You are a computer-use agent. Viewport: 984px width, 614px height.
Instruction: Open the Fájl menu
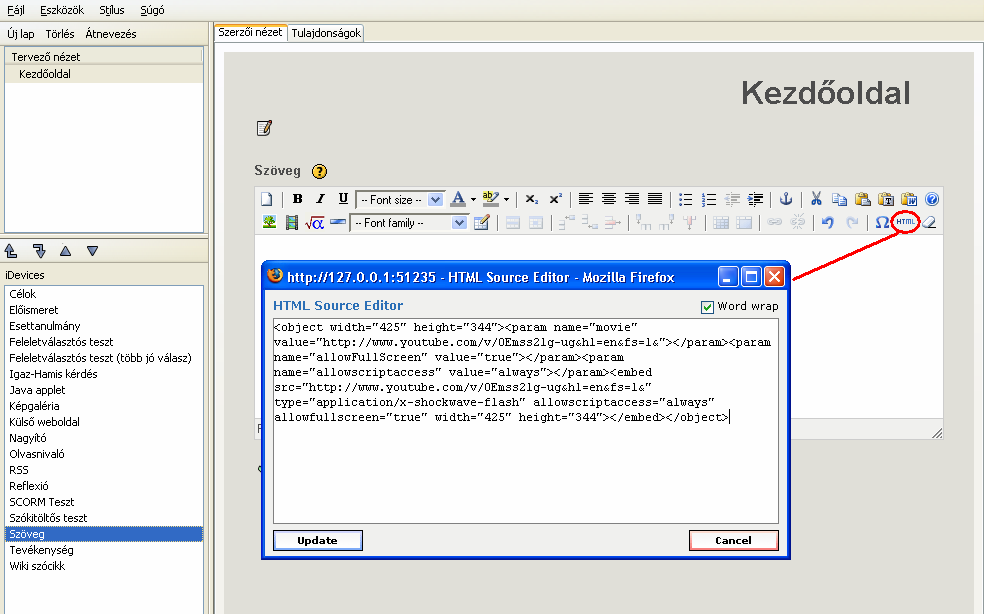(x=16, y=10)
